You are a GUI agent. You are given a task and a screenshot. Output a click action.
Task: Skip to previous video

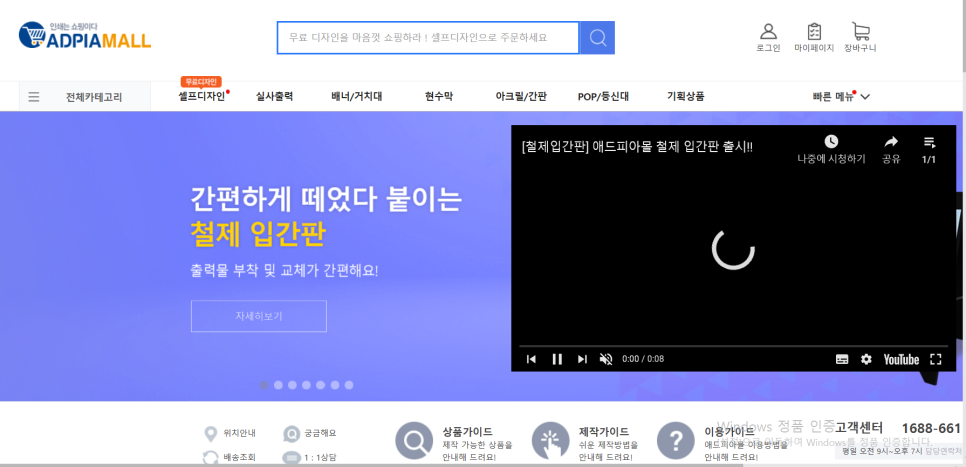(531, 359)
